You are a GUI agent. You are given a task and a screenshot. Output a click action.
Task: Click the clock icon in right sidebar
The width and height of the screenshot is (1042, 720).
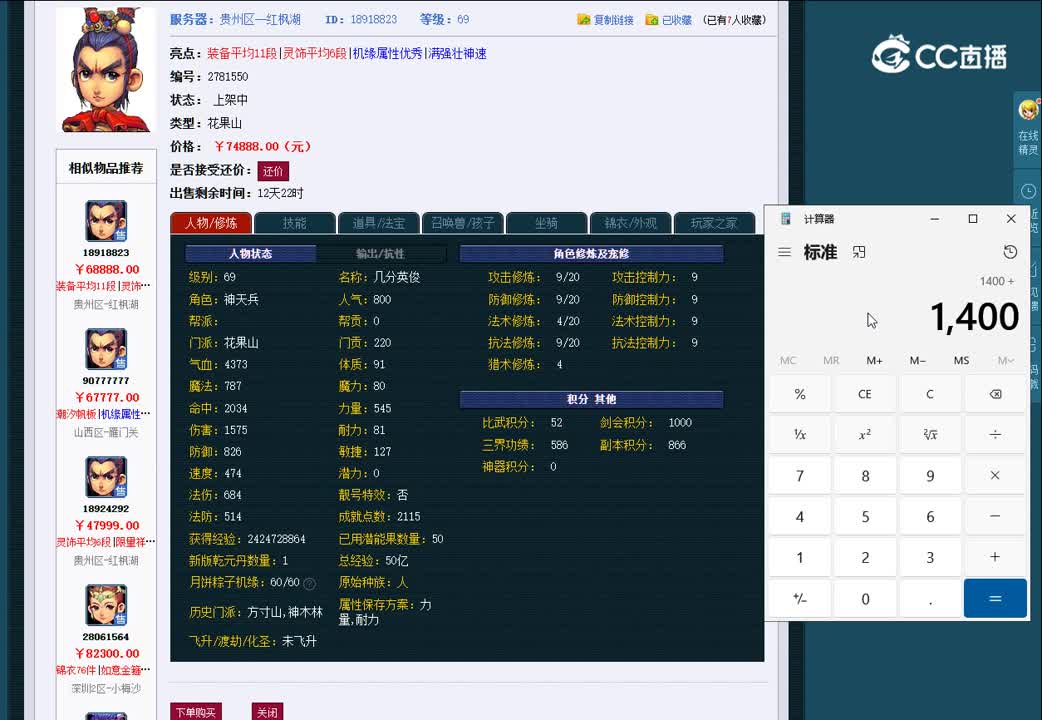pos(1028,191)
